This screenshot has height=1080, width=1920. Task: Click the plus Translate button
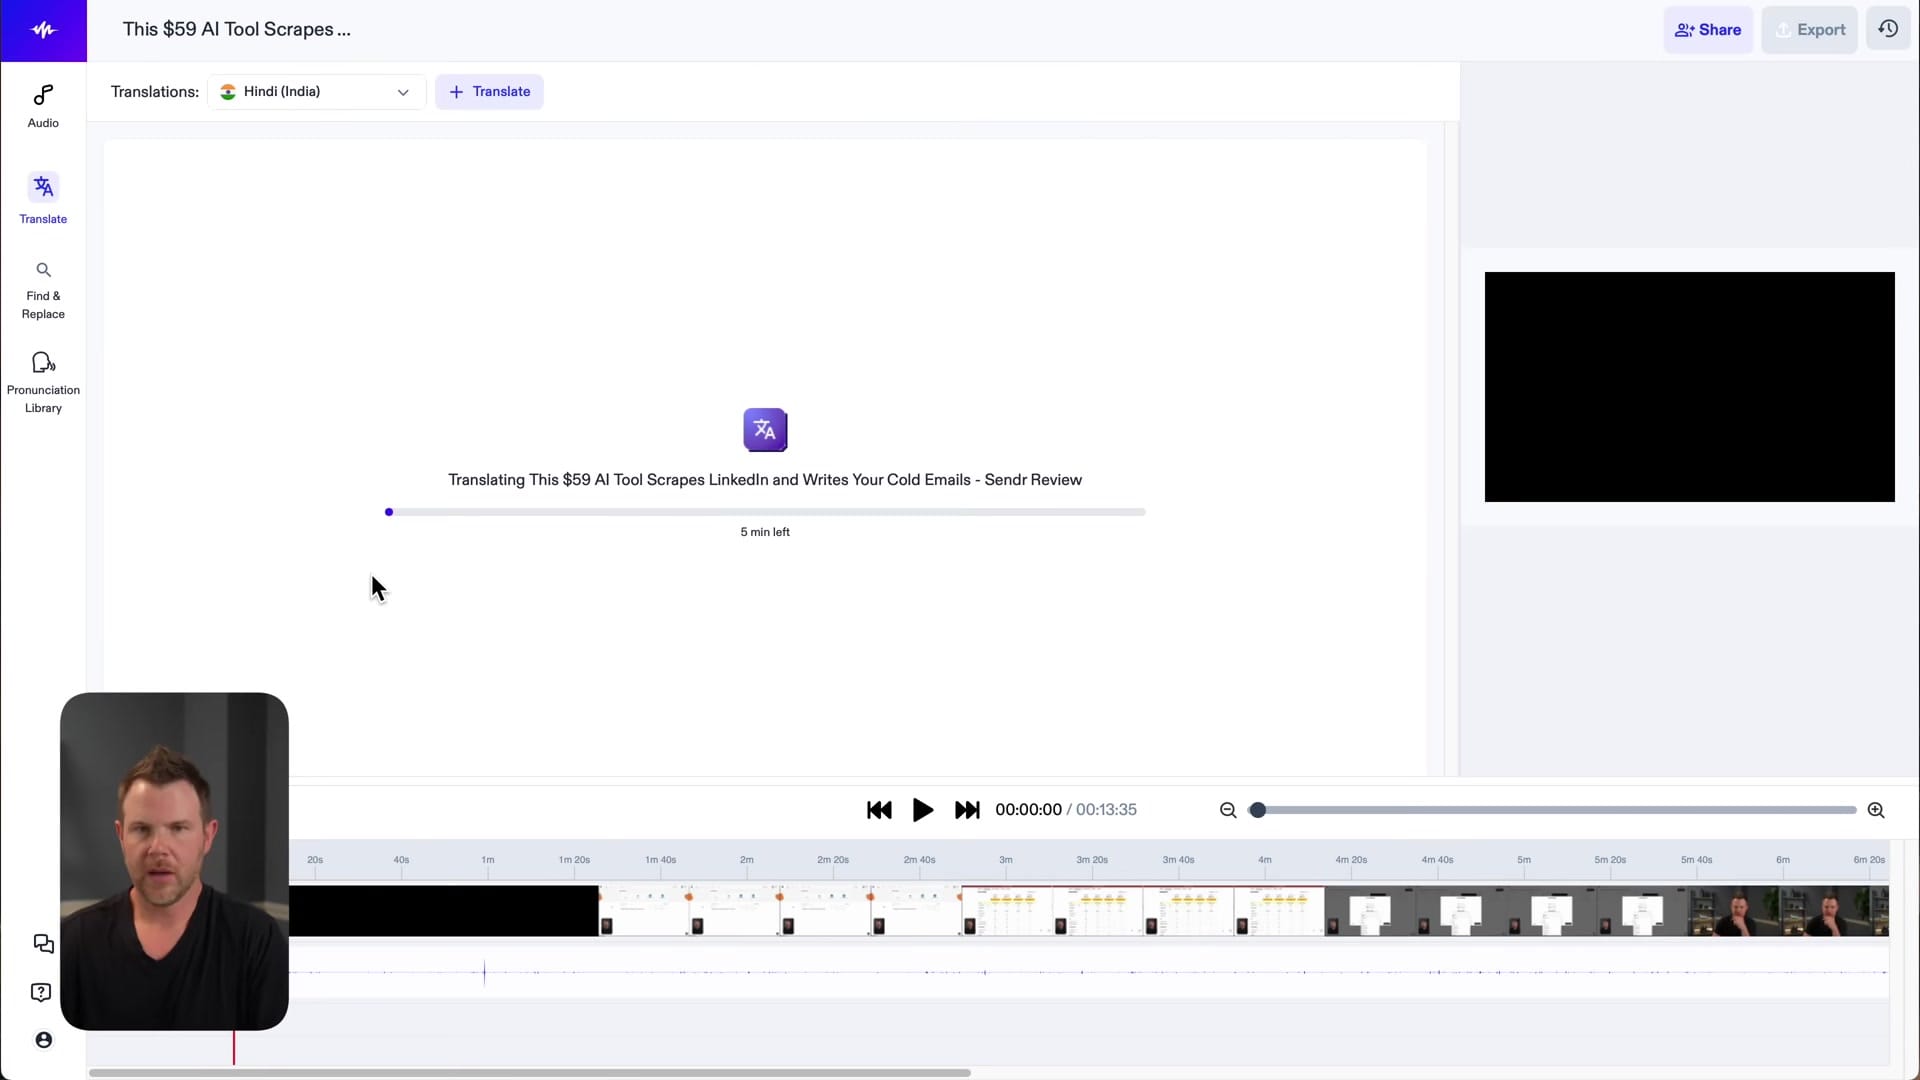[489, 91]
